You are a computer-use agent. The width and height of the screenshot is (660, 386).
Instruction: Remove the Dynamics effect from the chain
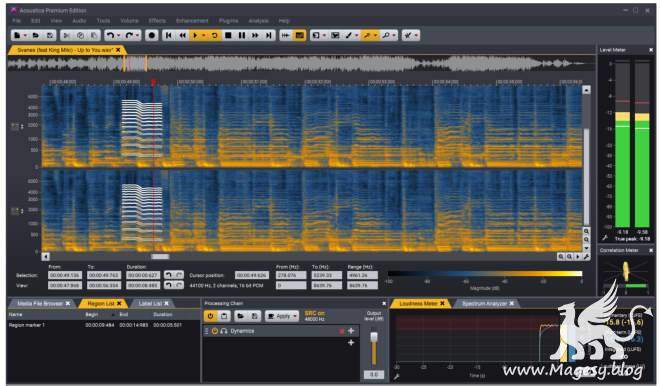[341, 331]
